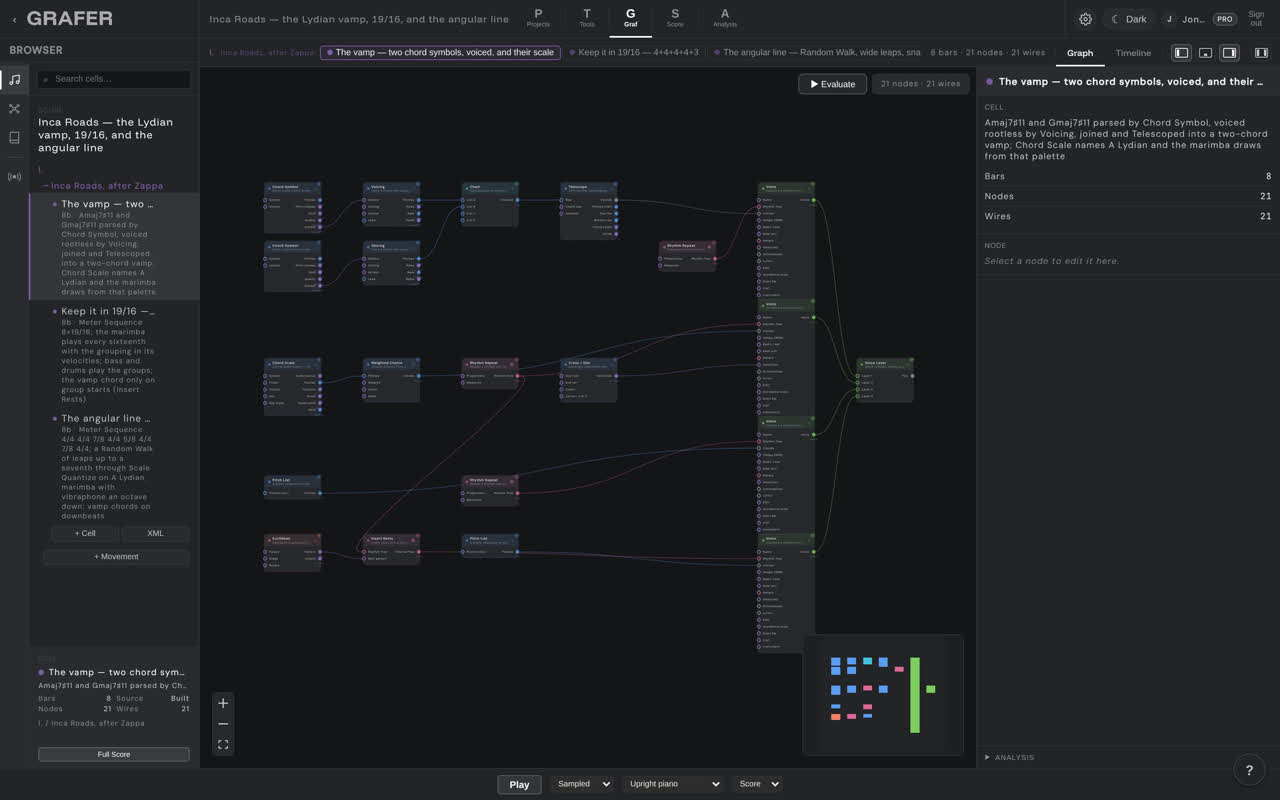Open the Score dropdown in bottom bar
The height and width of the screenshot is (800, 1280).
(757, 784)
